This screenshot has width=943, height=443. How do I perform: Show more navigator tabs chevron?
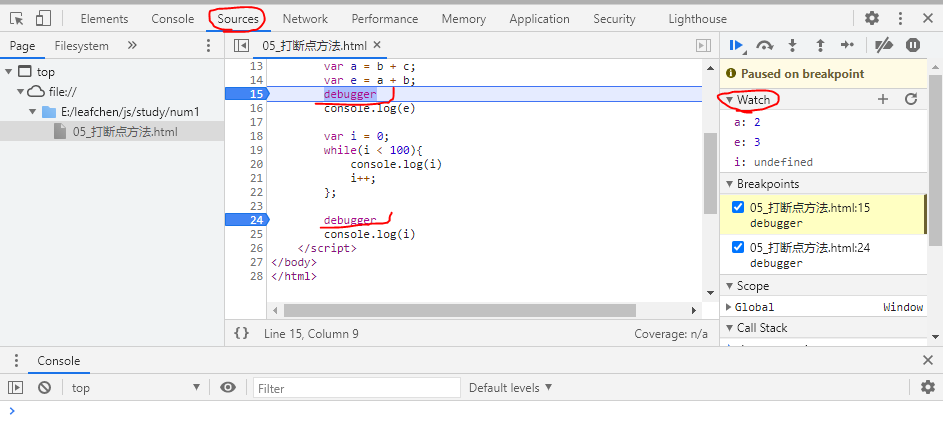tap(132, 46)
